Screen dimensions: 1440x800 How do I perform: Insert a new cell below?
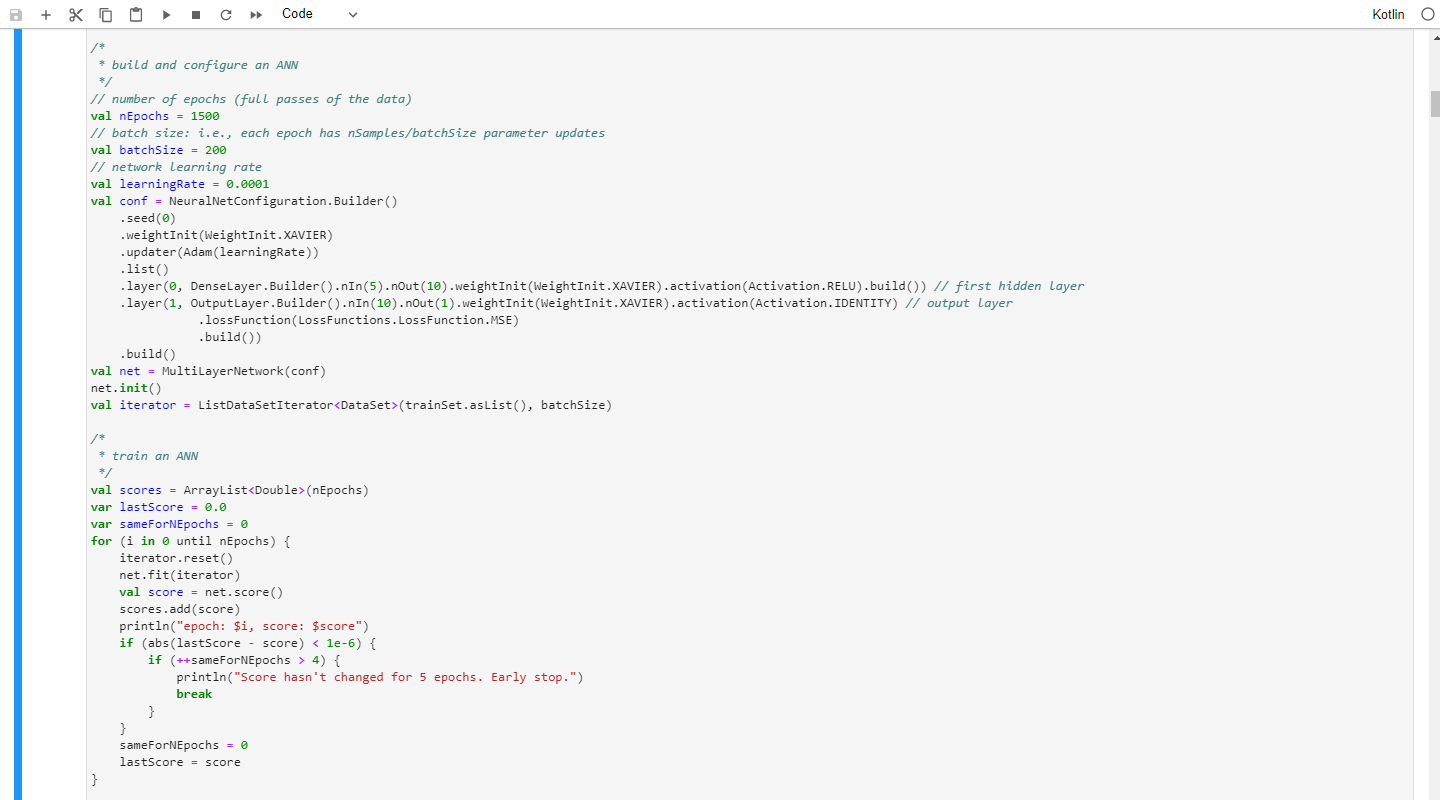pyautogui.click(x=45, y=14)
